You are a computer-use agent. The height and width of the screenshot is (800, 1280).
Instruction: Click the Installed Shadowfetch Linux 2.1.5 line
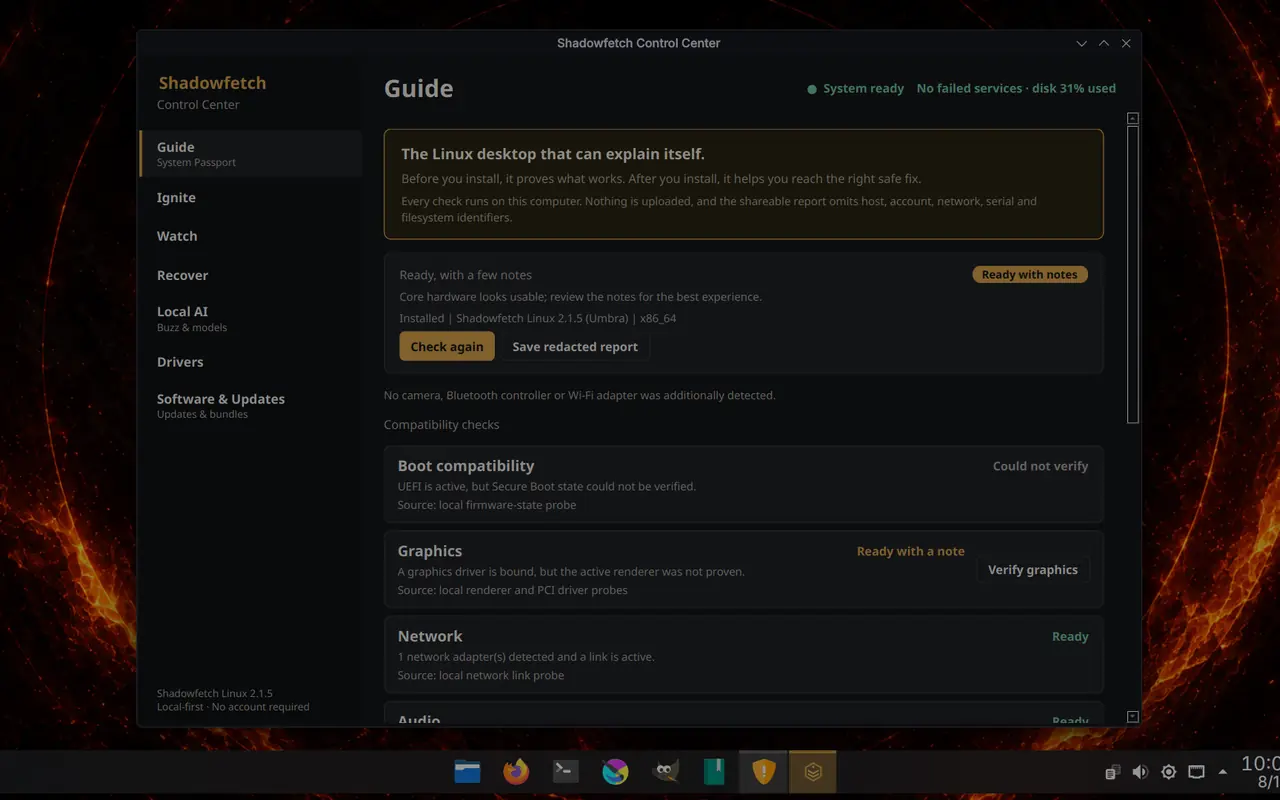tap(538, 318)
